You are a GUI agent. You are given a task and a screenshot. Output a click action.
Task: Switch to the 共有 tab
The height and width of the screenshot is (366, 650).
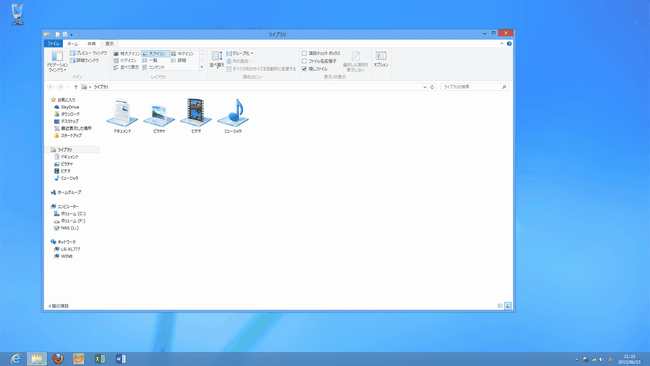click(92, 44)
